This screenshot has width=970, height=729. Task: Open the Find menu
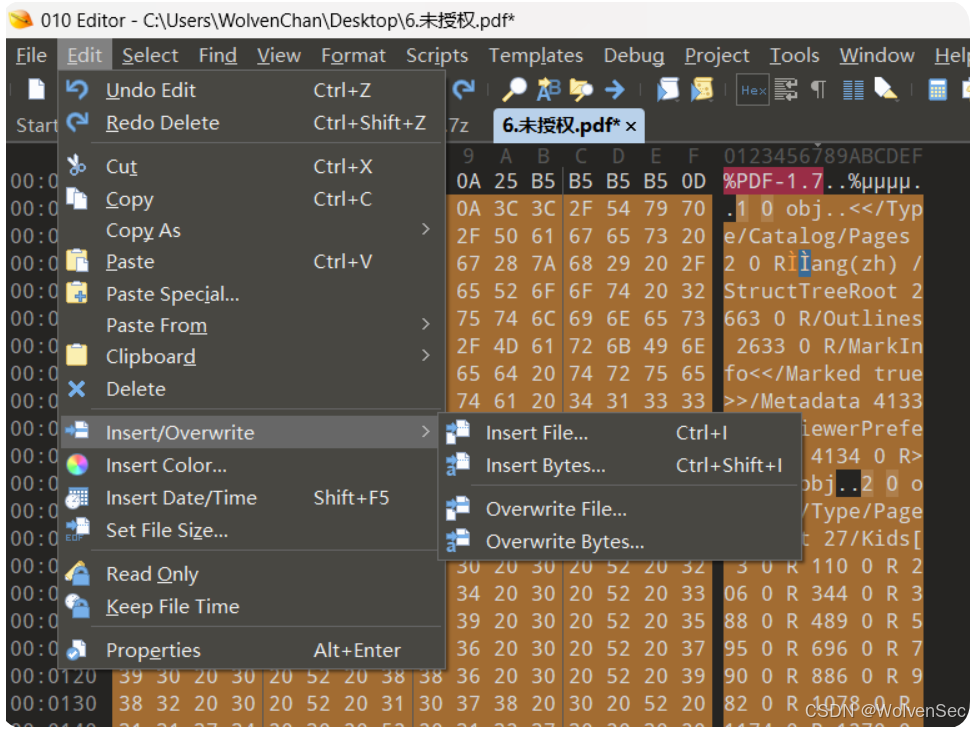pos(217,55)
